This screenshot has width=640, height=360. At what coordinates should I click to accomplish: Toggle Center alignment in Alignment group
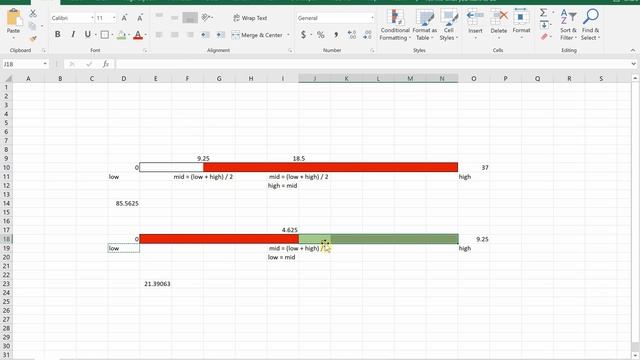click(175, 35)
